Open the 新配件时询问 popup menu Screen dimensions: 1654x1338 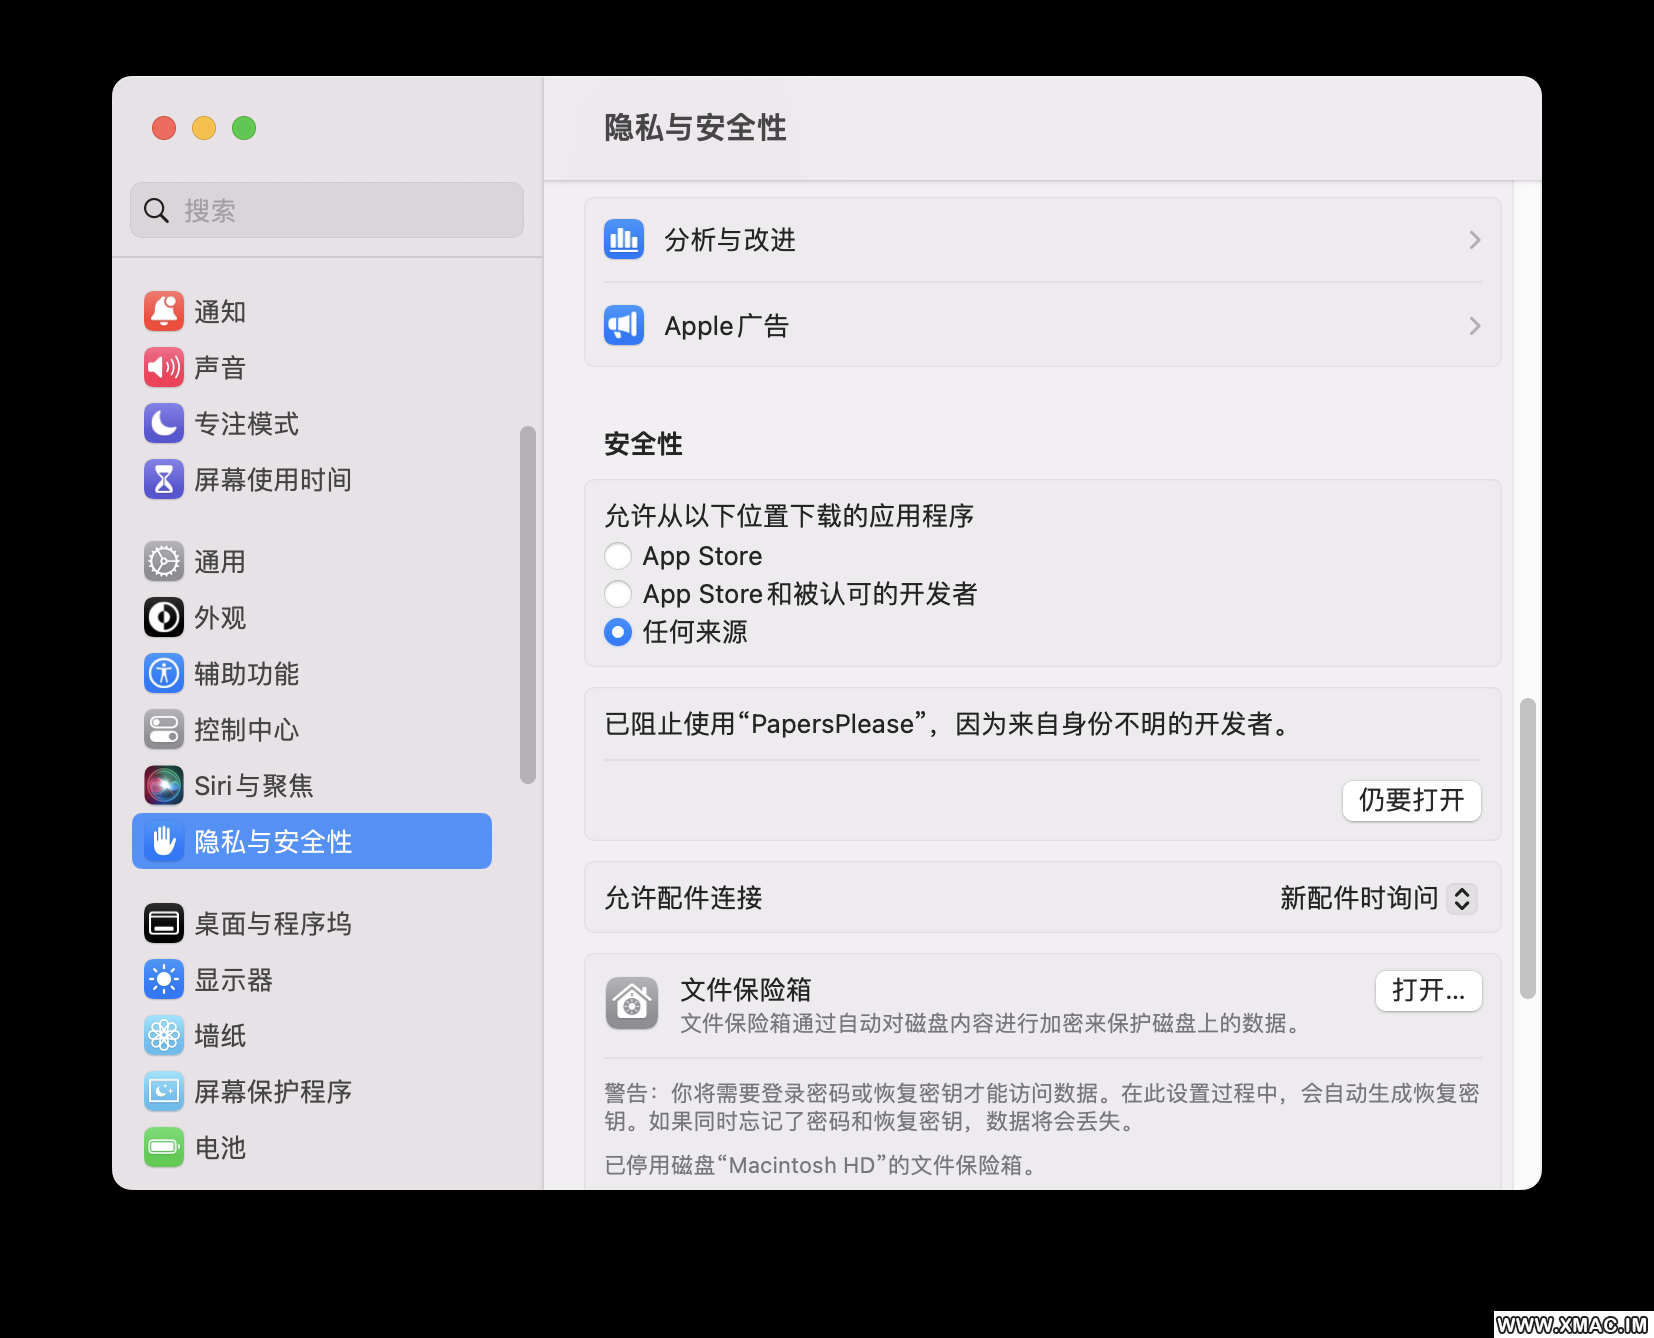pyautogui.click(x=1378, y=898)
